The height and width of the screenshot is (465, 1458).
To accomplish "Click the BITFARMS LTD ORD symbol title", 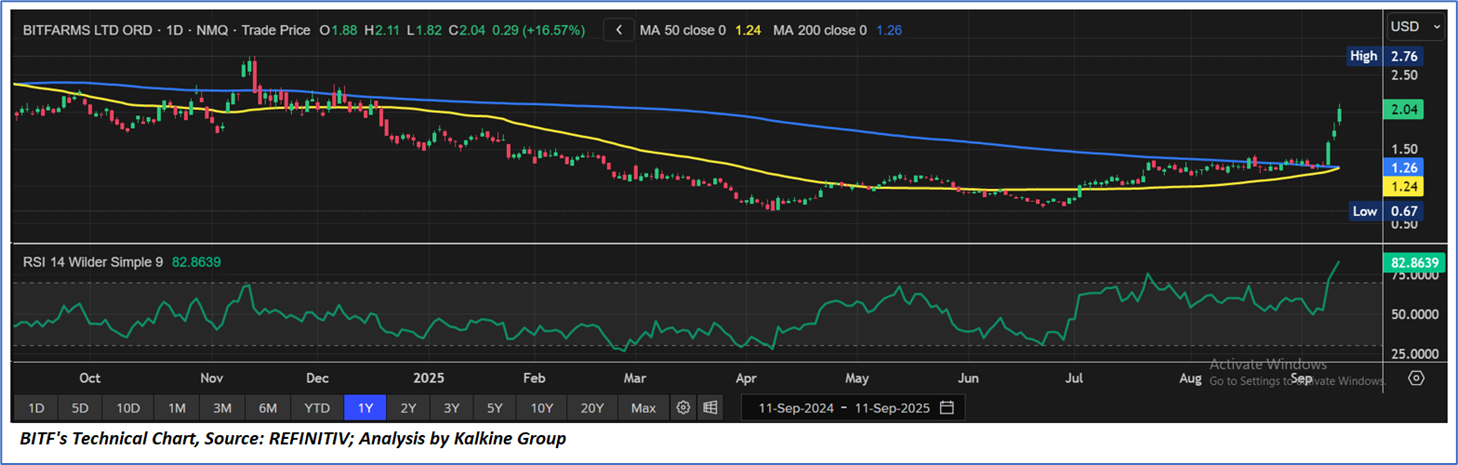I will tap(87, 30).
